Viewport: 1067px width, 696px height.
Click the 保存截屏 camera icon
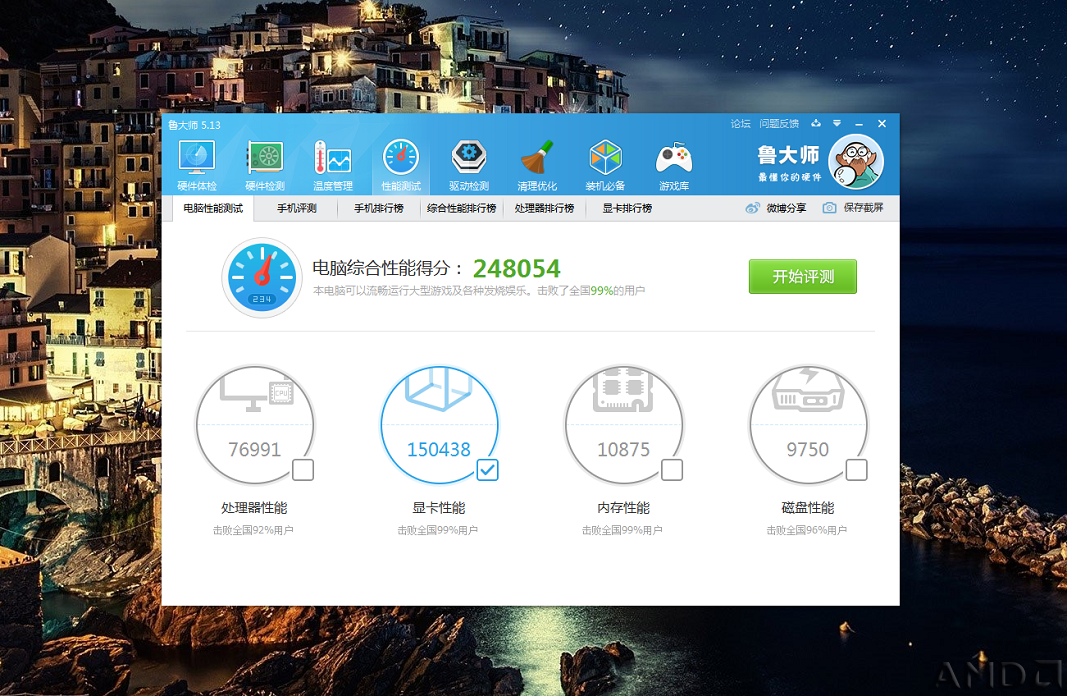pos(829,208)
